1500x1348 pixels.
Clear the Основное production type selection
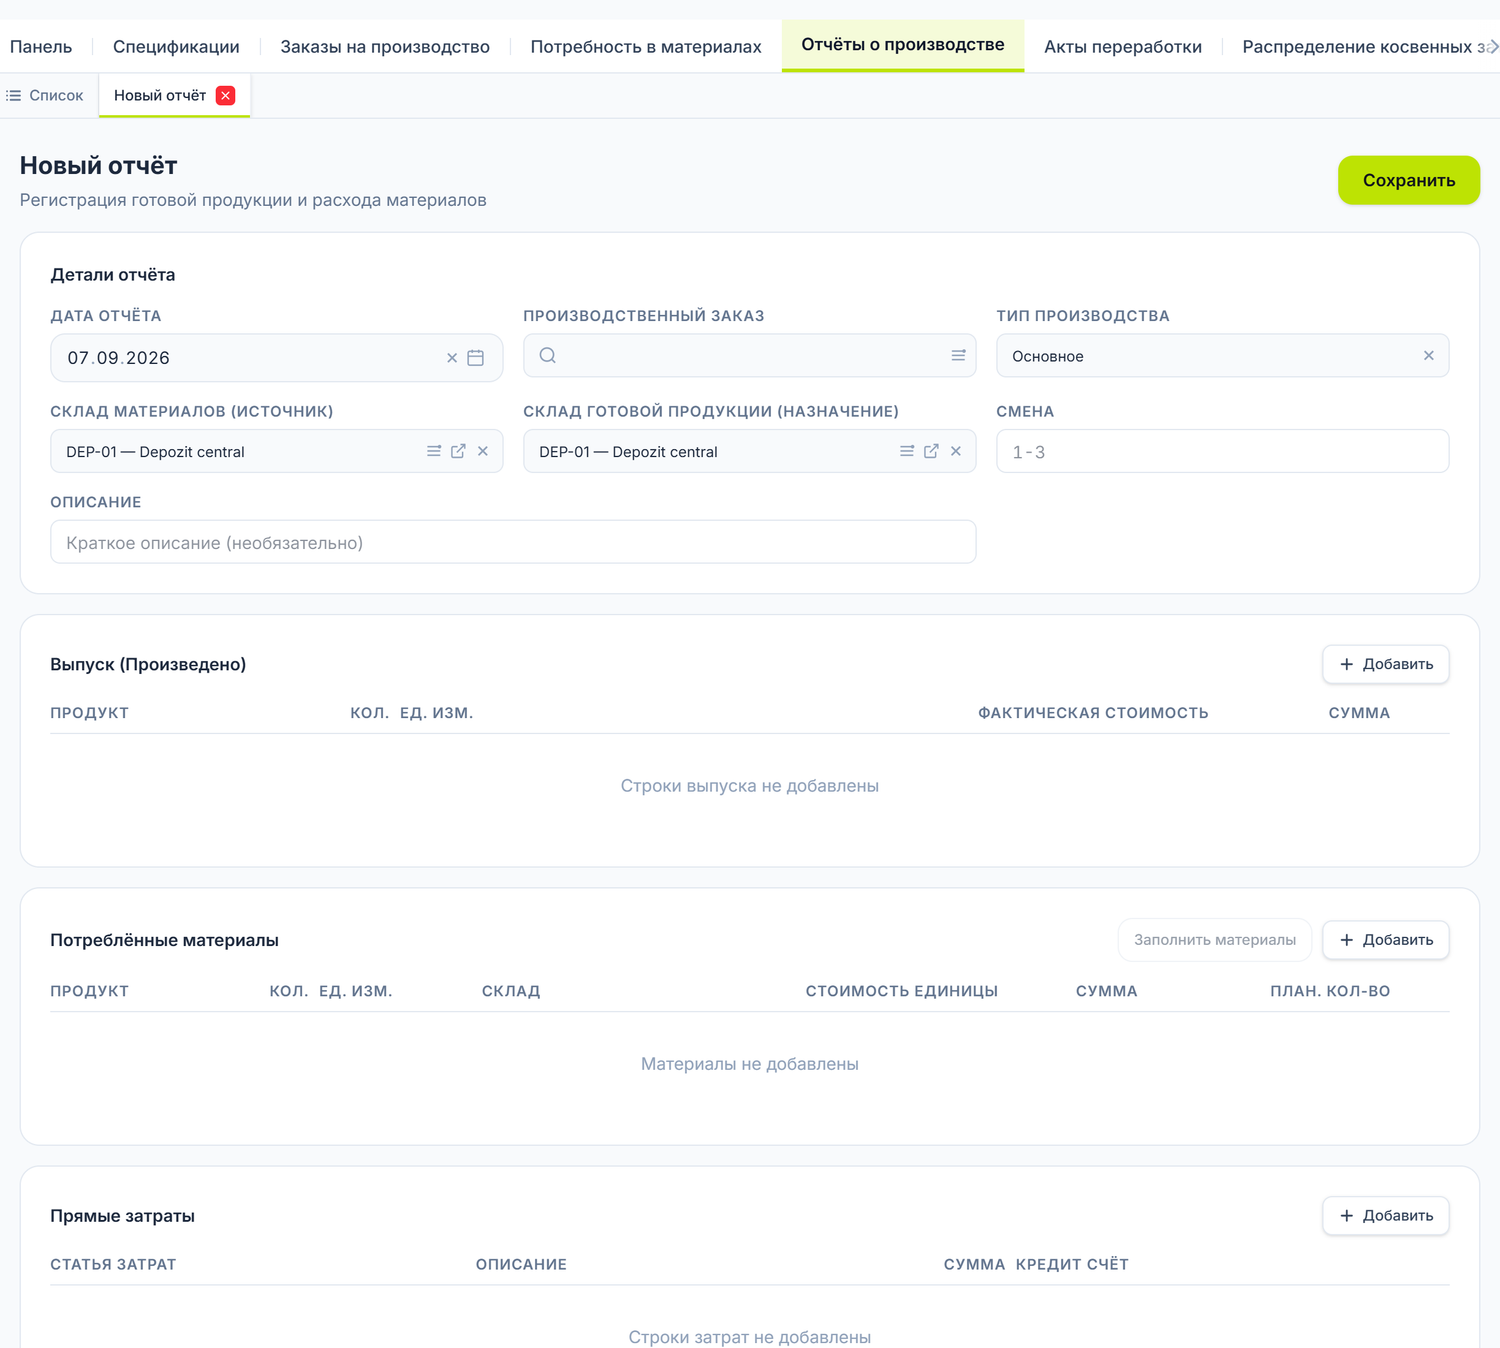pyautogui.click(x=1429, y=355)
